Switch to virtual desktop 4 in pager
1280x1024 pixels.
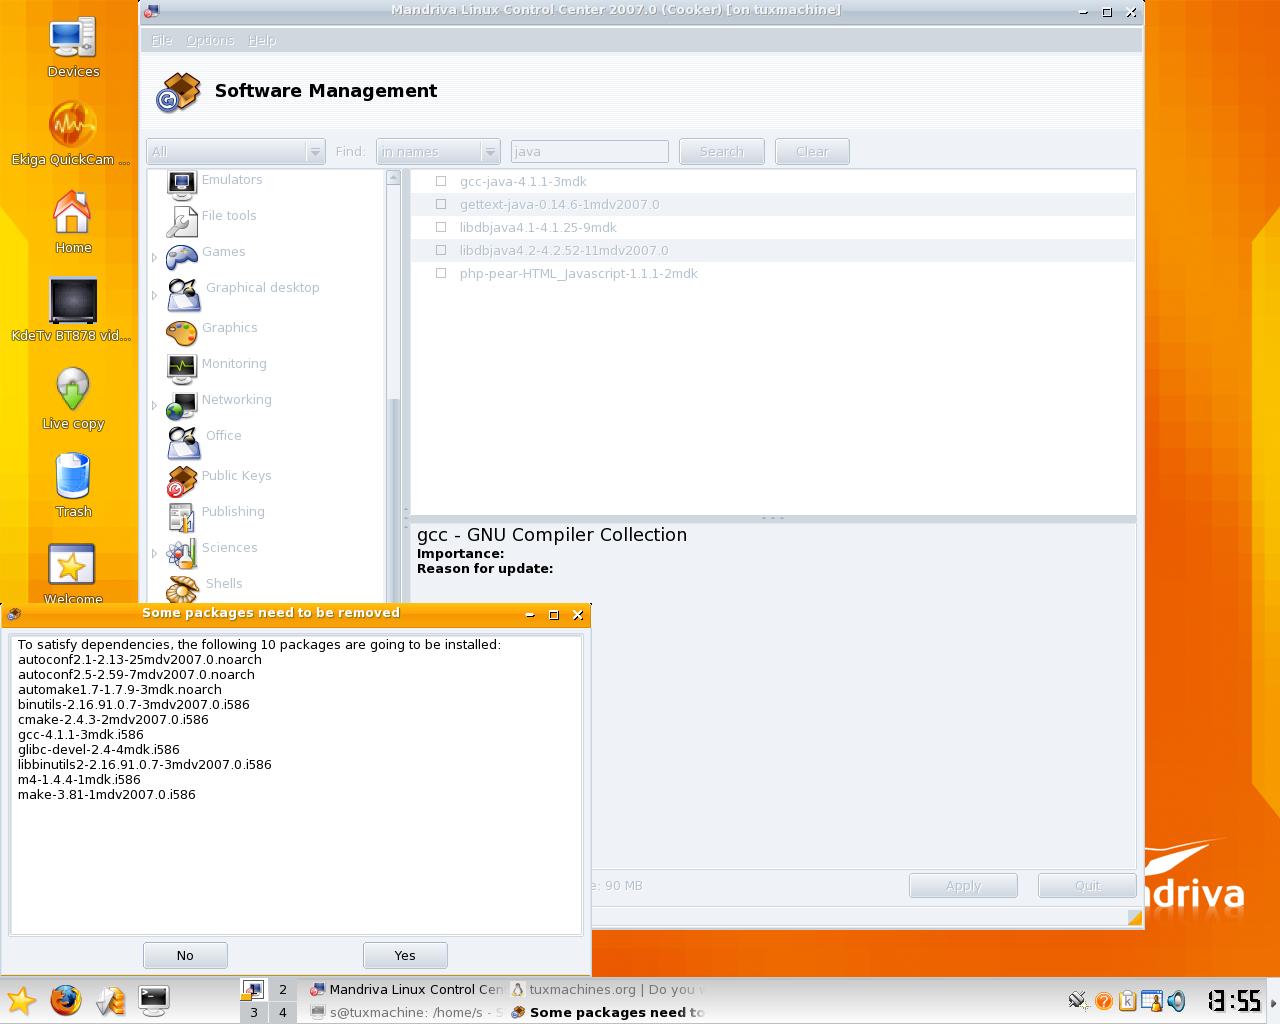click(282, 1012)
